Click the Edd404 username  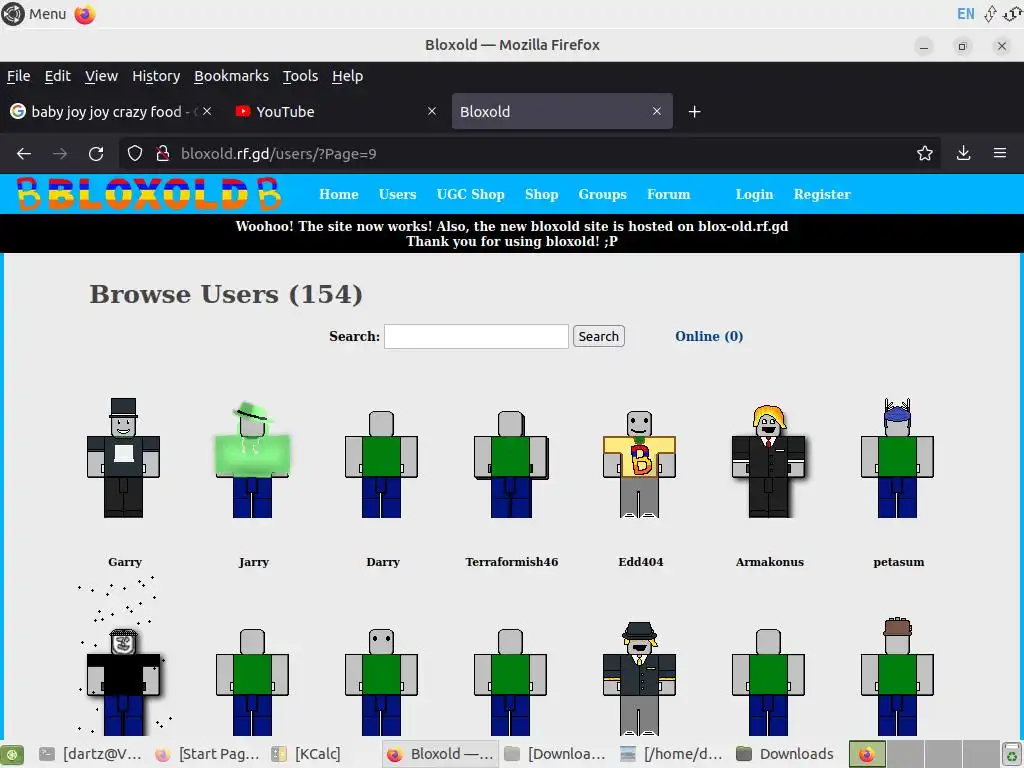(641, 562)
